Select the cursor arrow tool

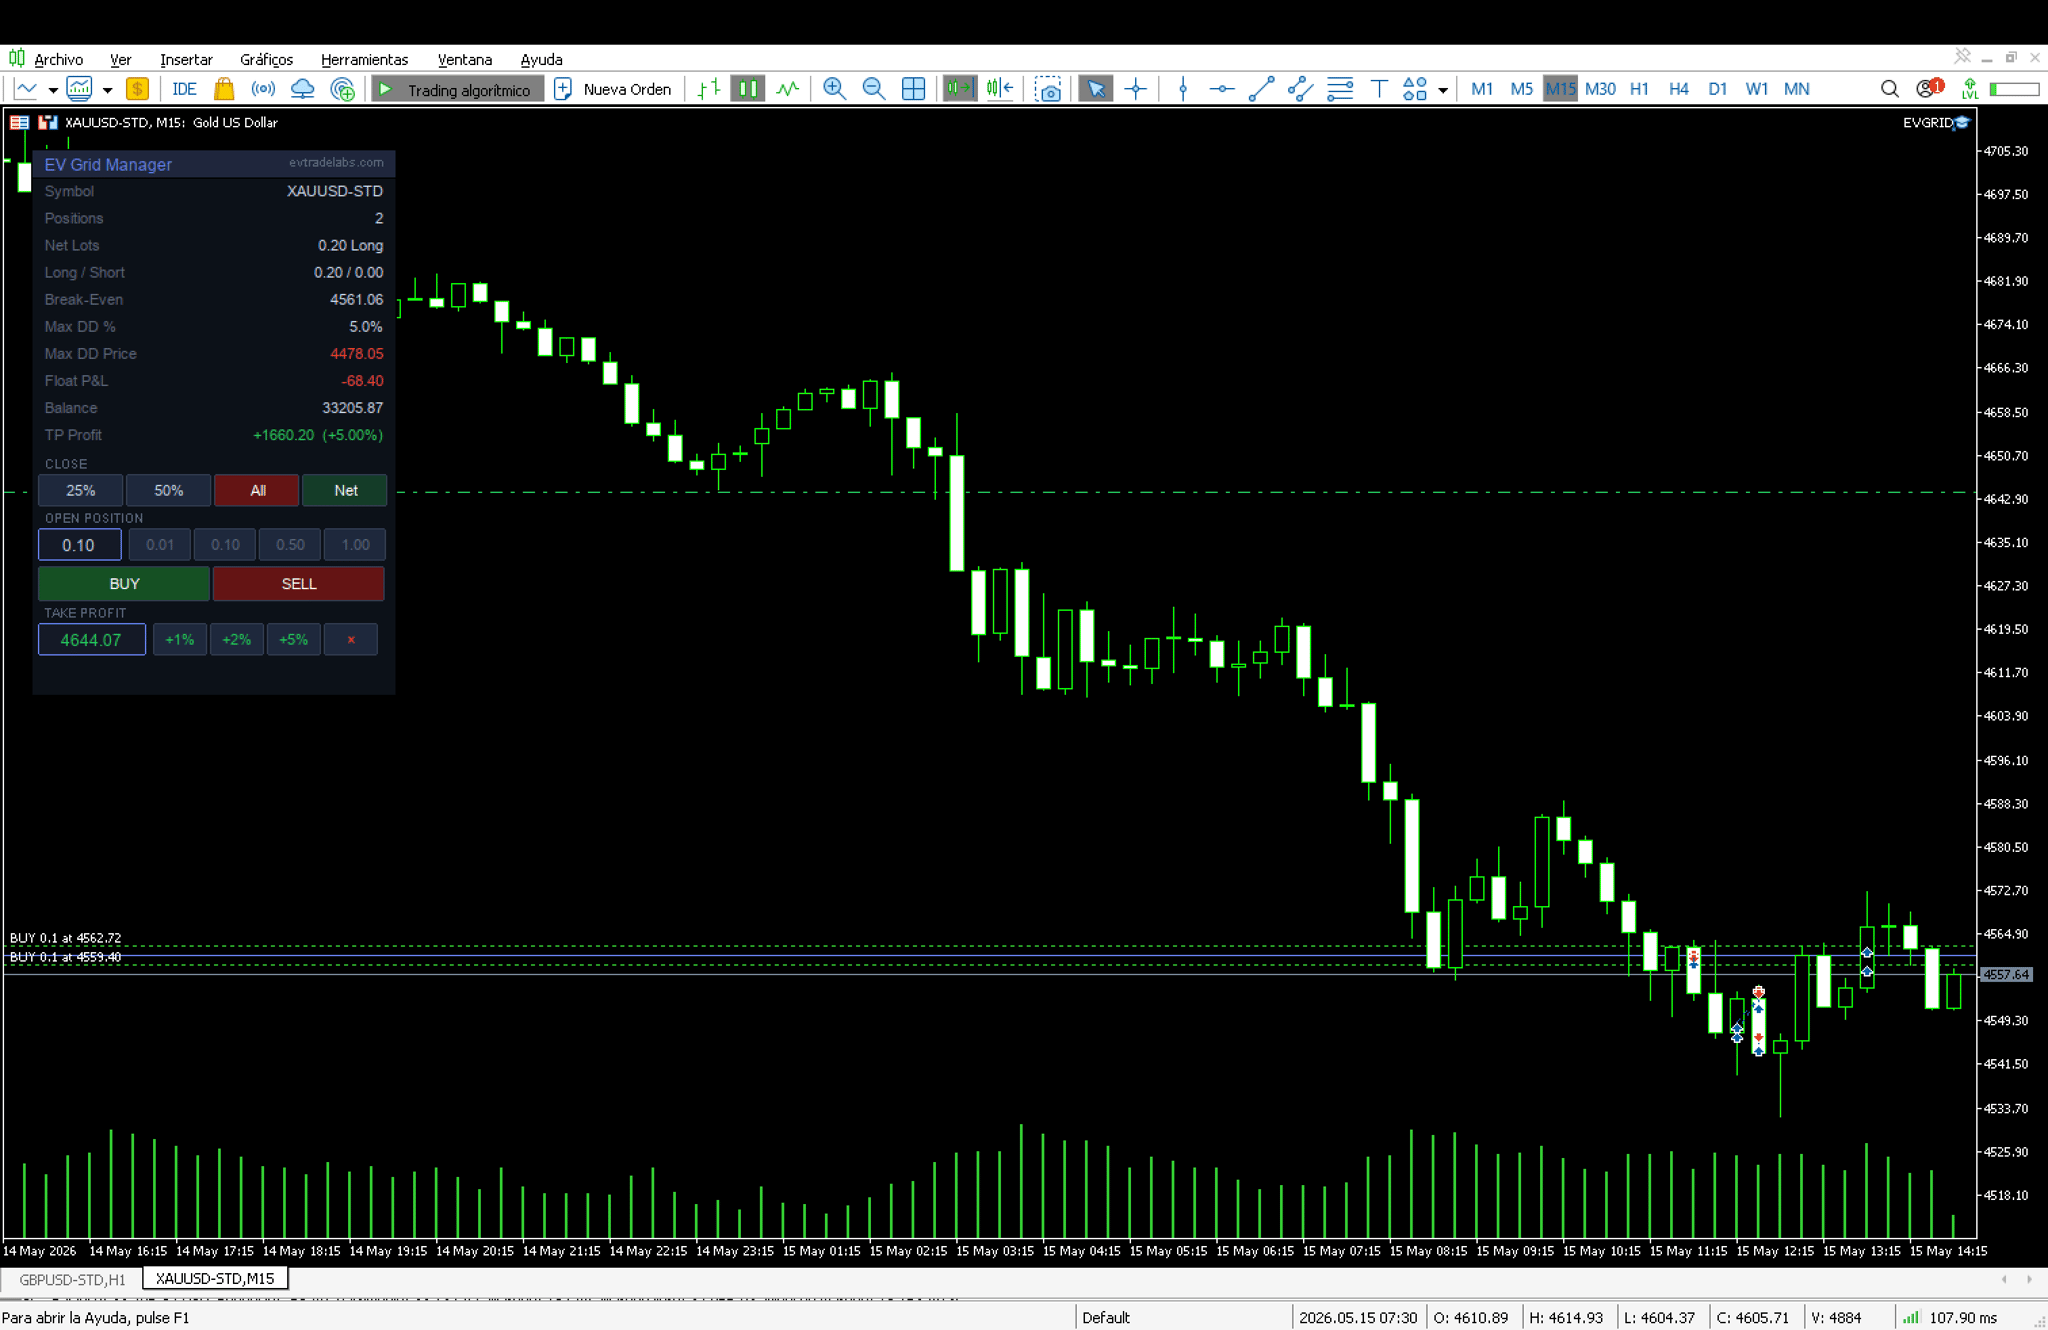[x=1096, y=89]
